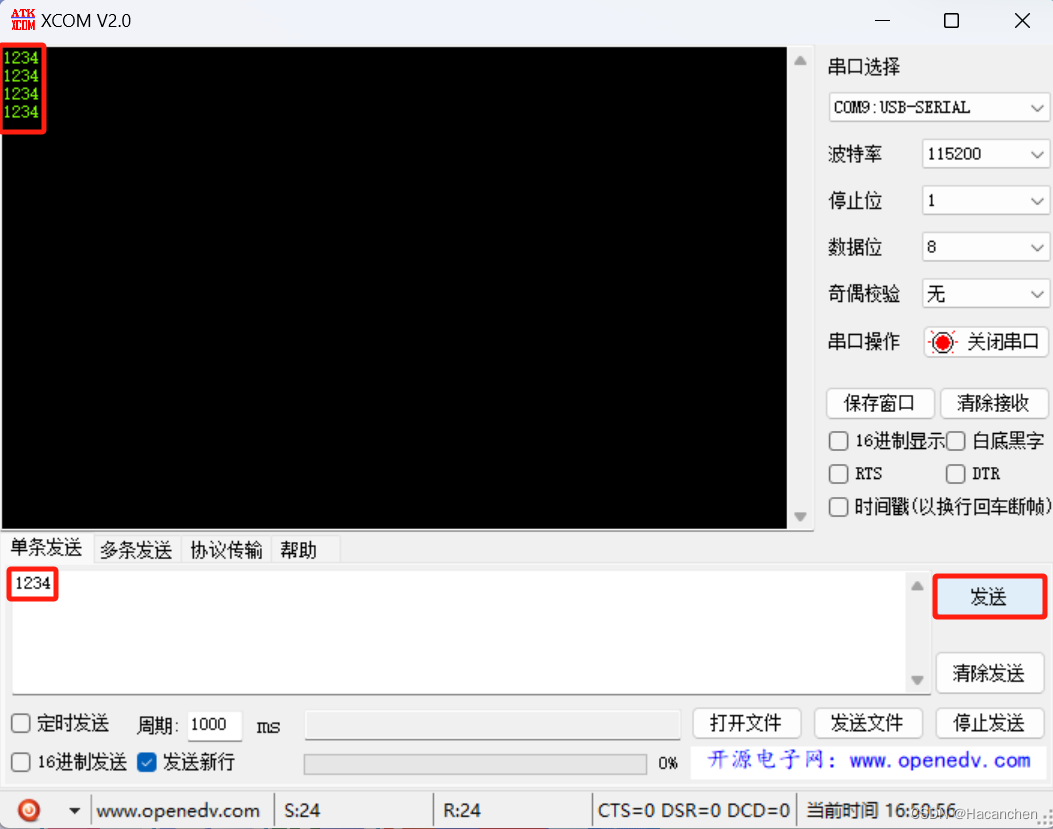The image size is (1053, 829).
Task: Click the send text box containing 1234
Action: (459, 632)
